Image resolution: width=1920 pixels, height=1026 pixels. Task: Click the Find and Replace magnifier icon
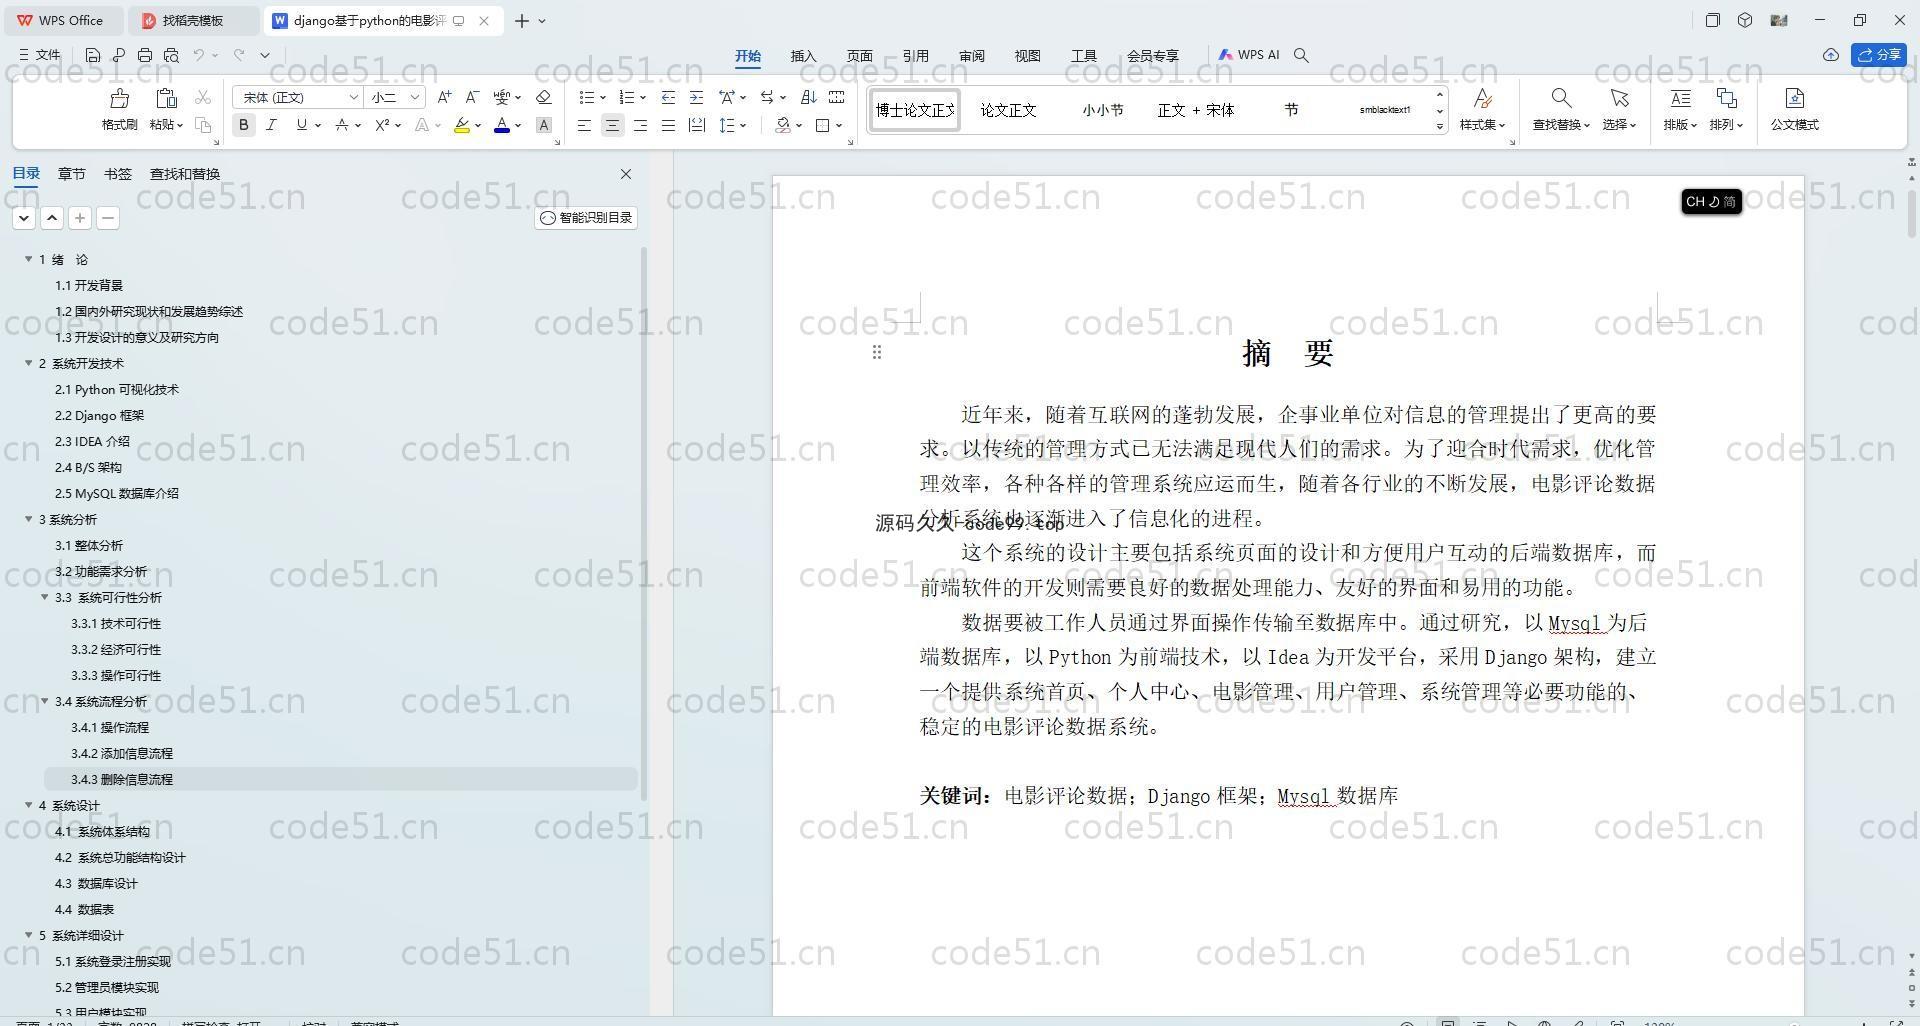[x=1560, y=98]
